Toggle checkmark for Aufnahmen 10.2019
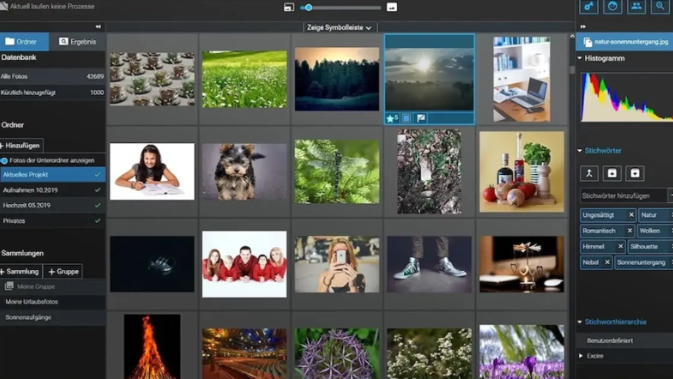This screenshot has height=379, width=673. coord(97,190)
